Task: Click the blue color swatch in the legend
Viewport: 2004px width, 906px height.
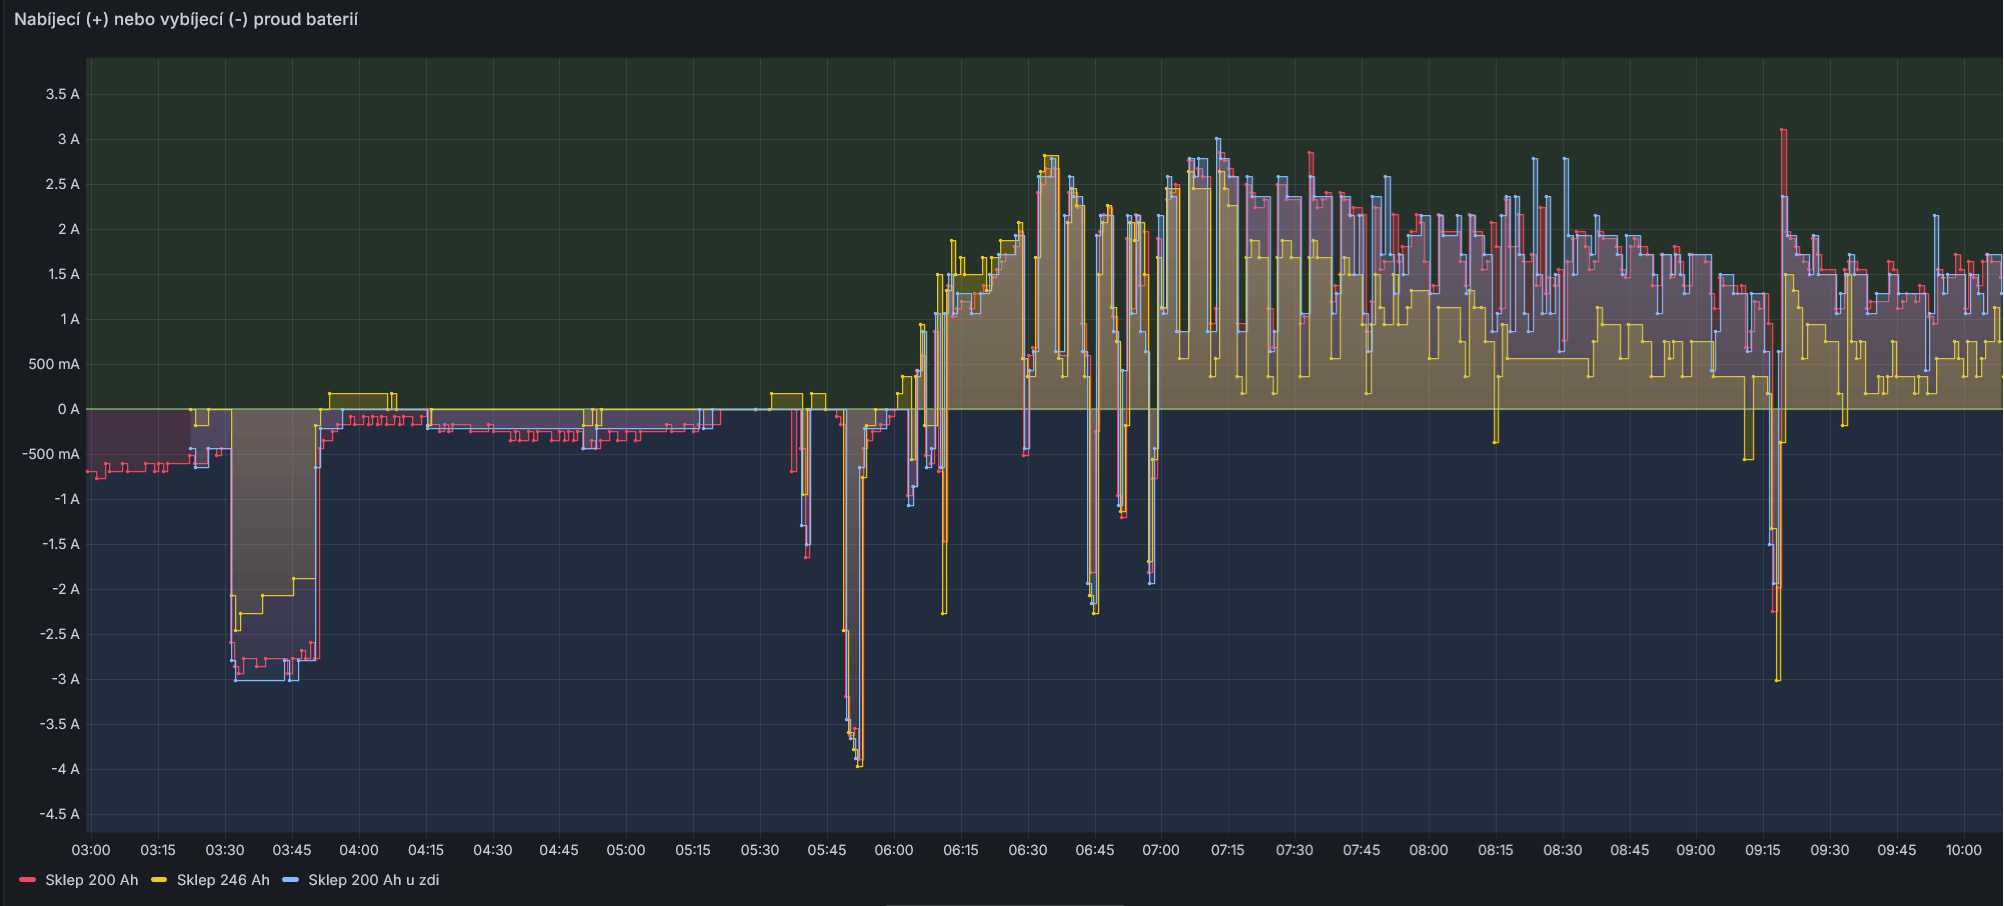Action: coord(291,880)
